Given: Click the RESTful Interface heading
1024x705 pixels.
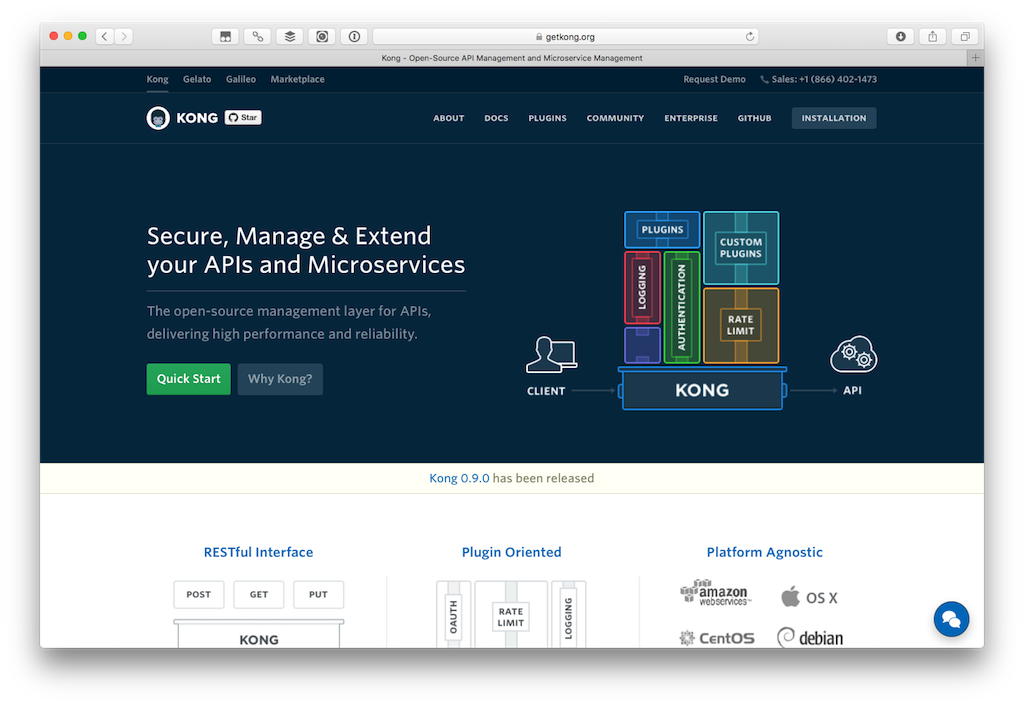Looking at the screenshot, I should coord(258,552).
